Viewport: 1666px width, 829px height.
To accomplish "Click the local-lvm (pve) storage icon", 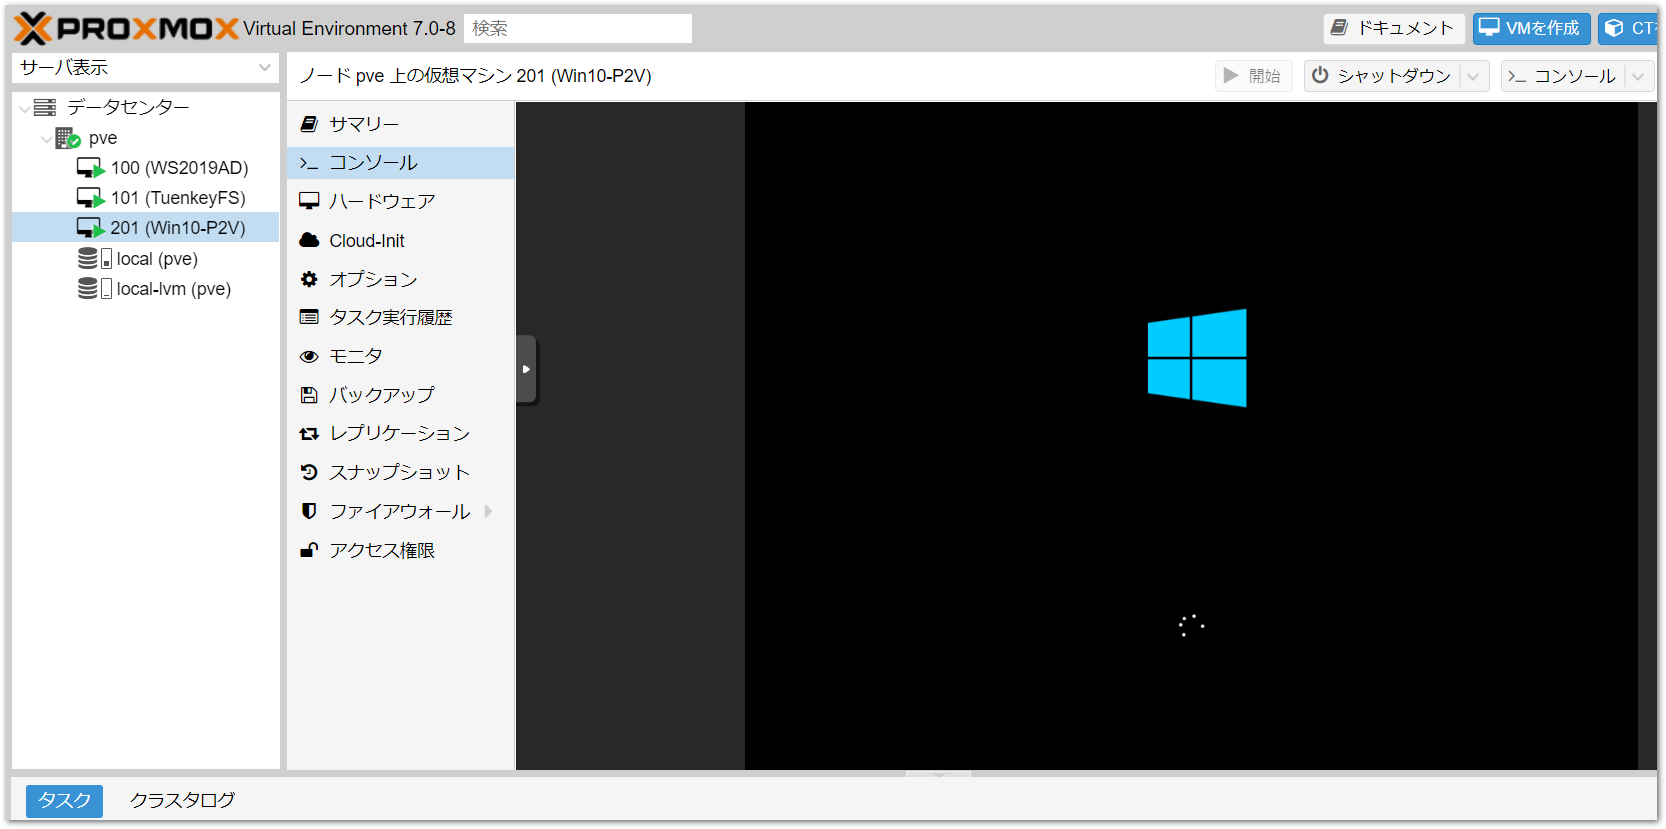I will click(94, 289).
